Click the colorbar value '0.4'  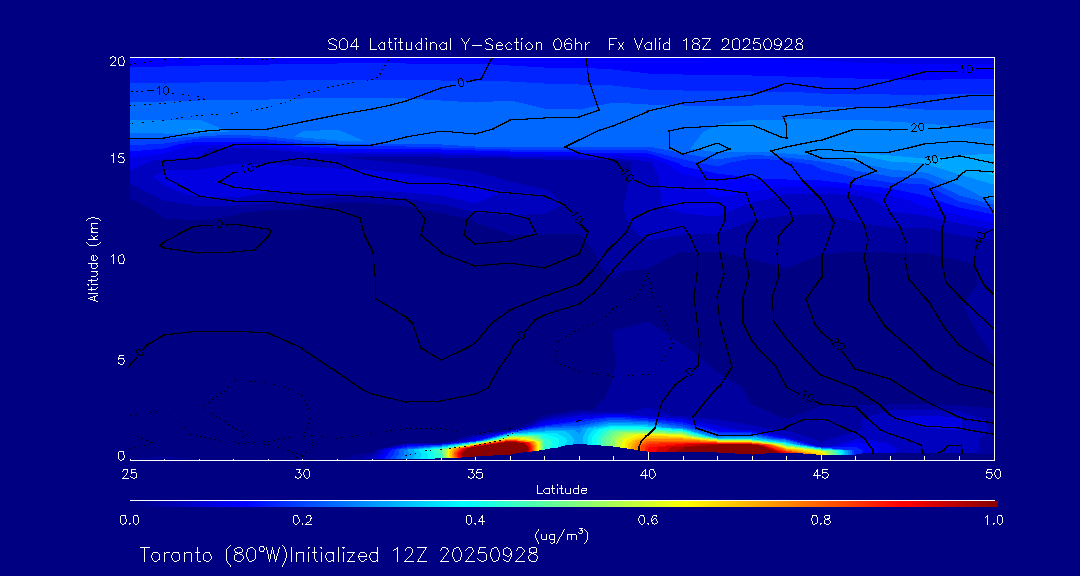coord(475,520)
